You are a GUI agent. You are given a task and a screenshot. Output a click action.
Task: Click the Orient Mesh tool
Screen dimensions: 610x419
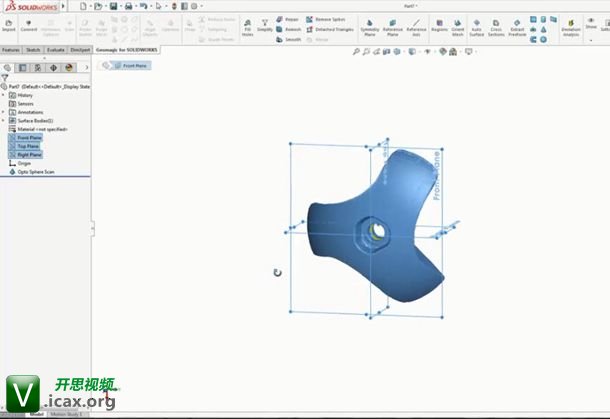pyautogui.click(x=458, y=28)
